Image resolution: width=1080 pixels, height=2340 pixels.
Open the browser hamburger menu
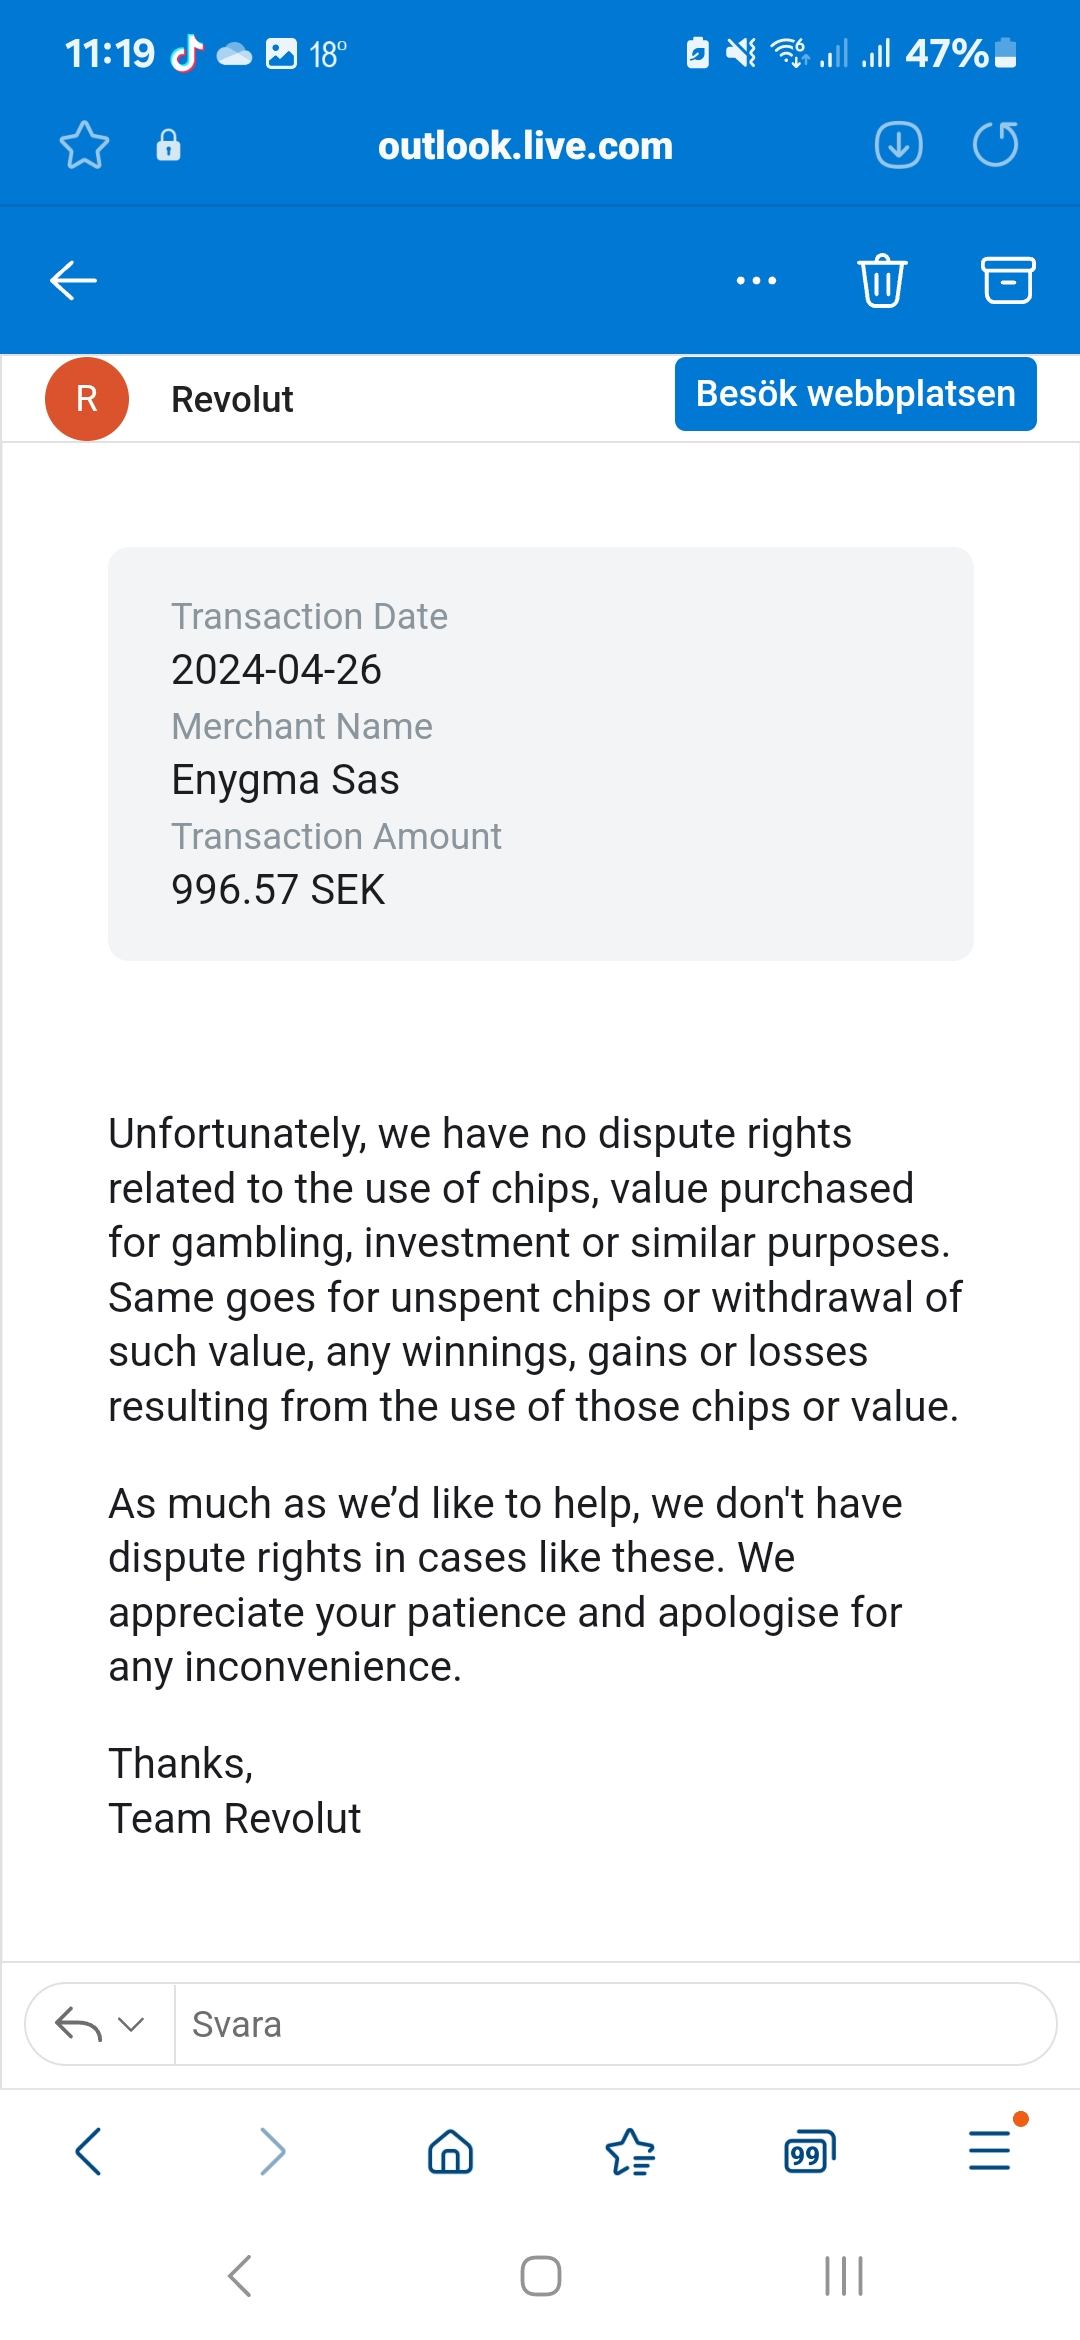point(990,2151)
